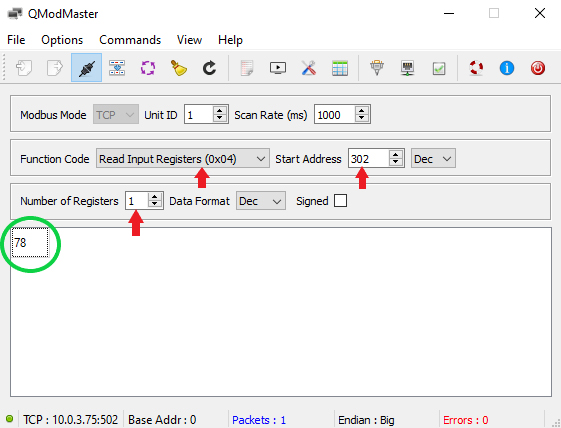Screen dimensions: 561x428
Task: Click the Read/Write request icon
Action: tap(117, 68)
